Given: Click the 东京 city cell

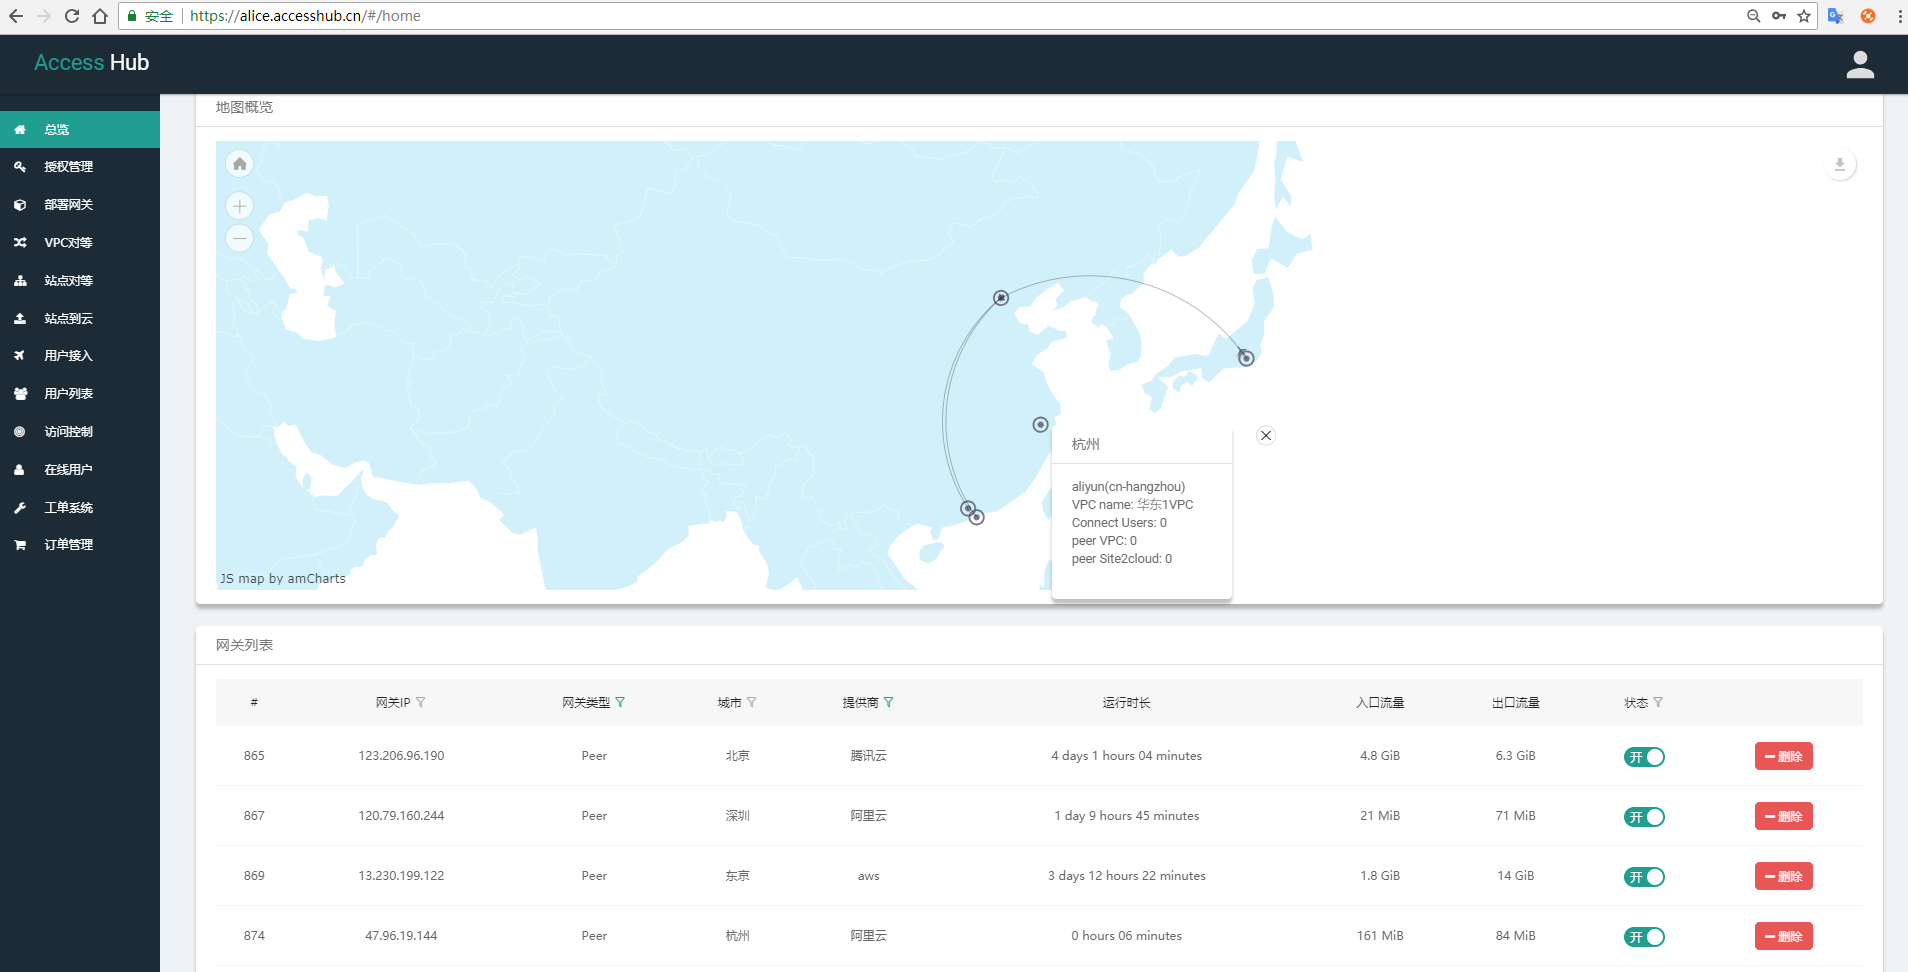Looking at the screenshot, I should click(737, 876).
